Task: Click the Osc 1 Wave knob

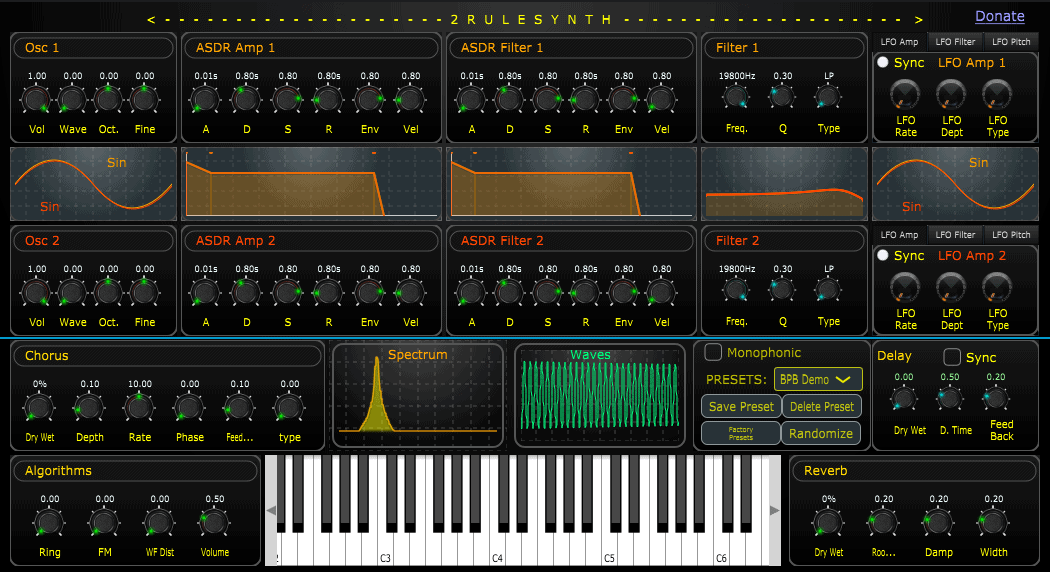Action: 73,98
